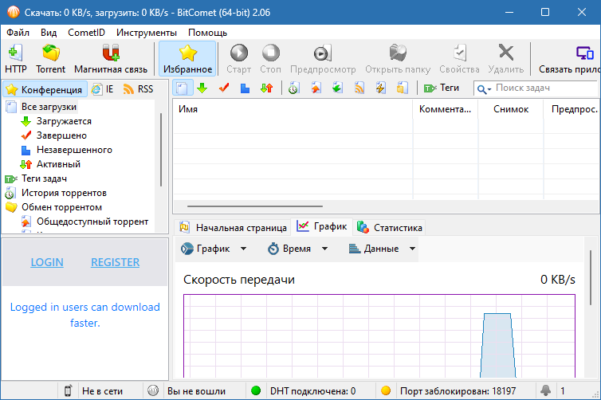
Task: Click the Стоп toolbar button
Action: point(271,59)
